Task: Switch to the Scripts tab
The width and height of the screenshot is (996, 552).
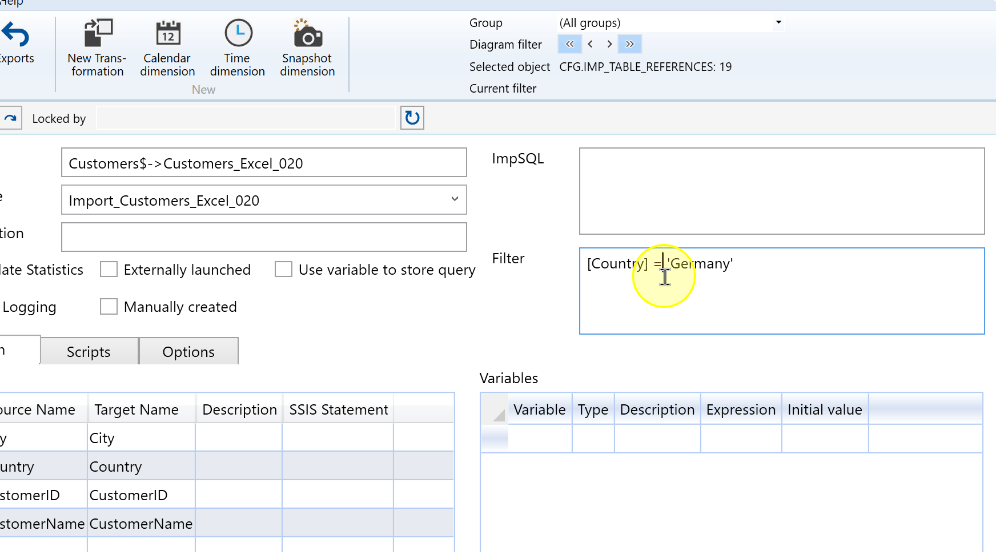Action: click(89, 351)
